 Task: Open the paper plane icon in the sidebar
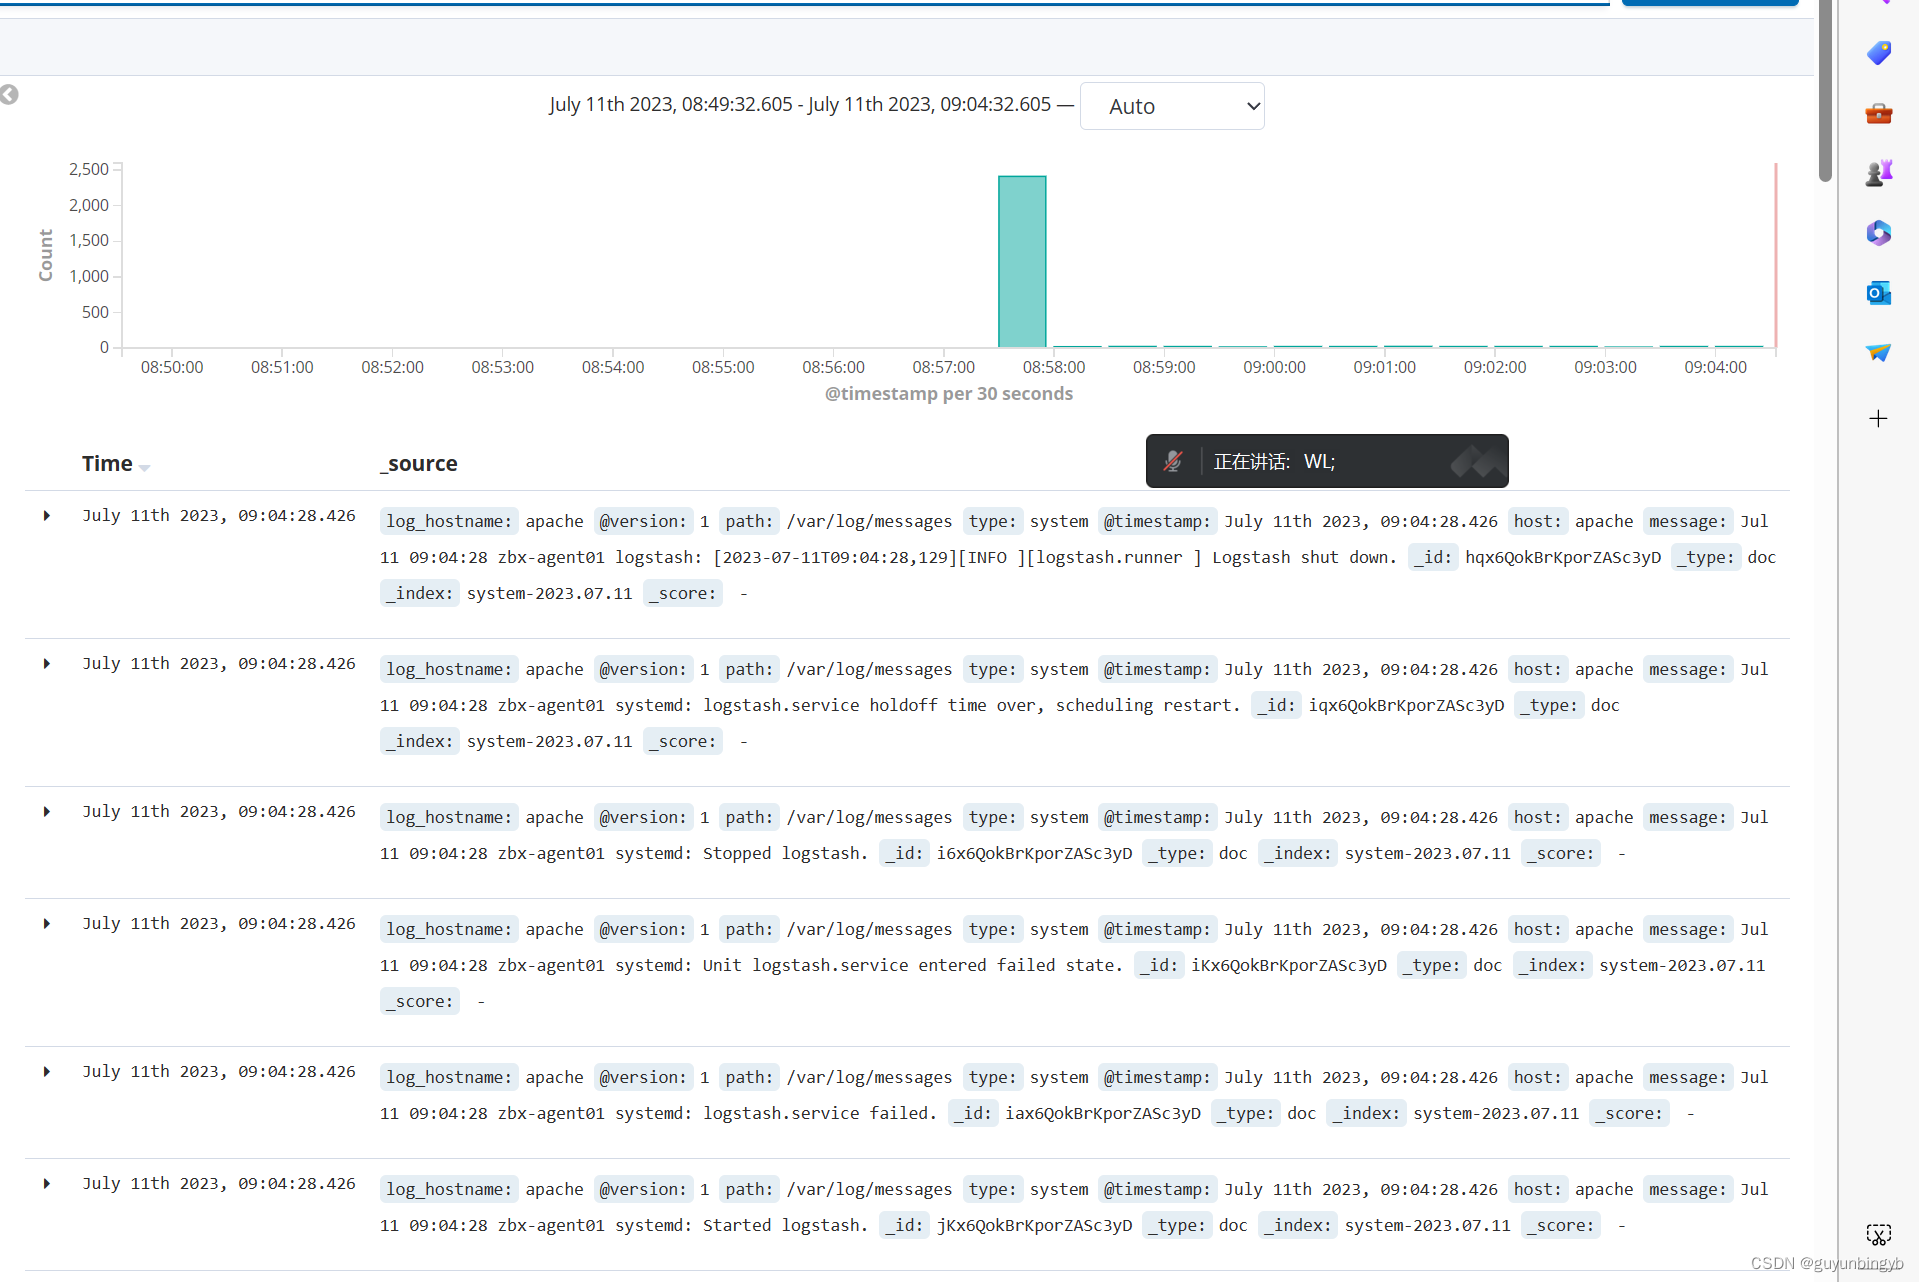(1879, 353)
